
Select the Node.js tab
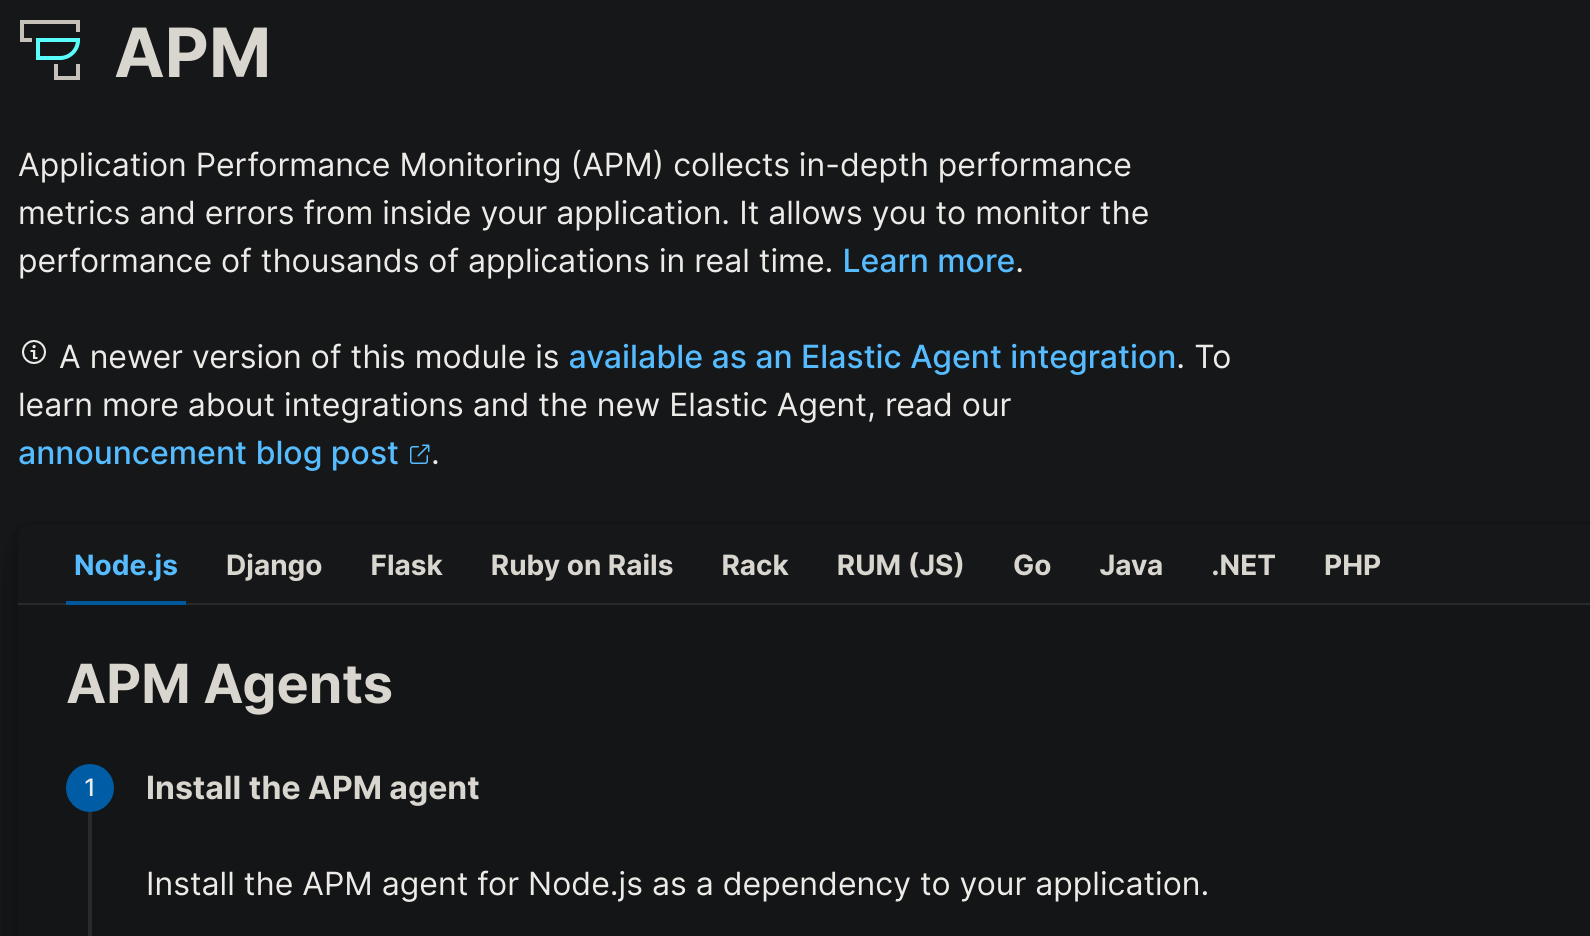125,565
